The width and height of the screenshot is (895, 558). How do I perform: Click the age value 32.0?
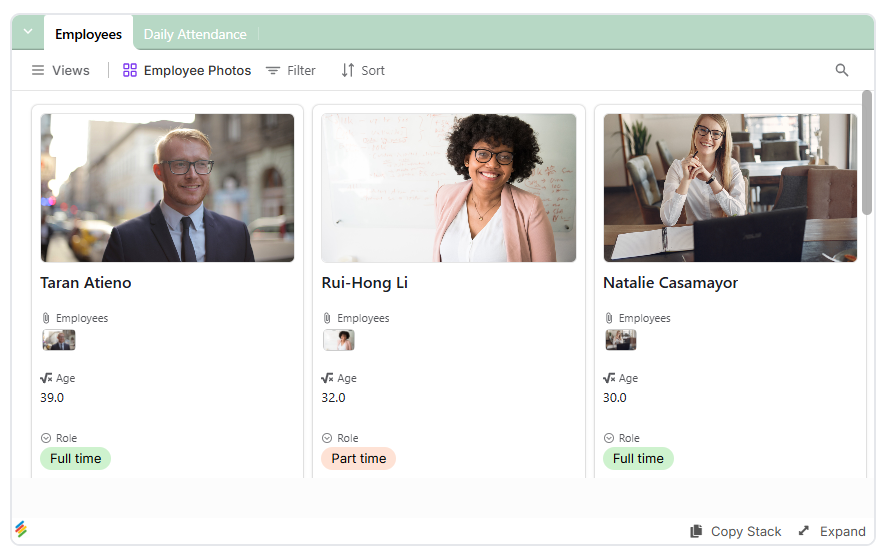[333, 398]
